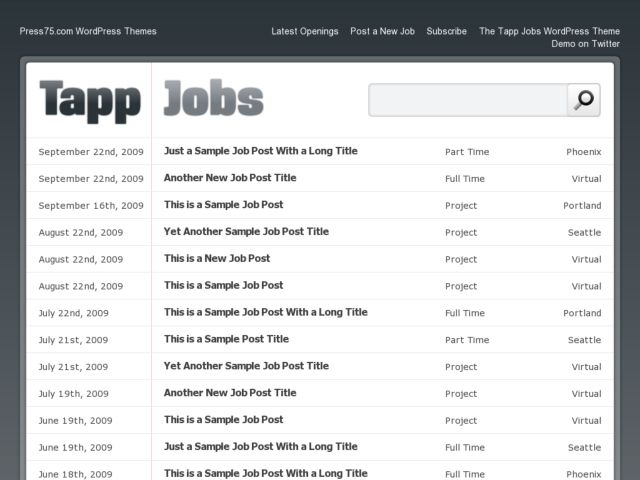Click inside the job search field

point(468,100)
